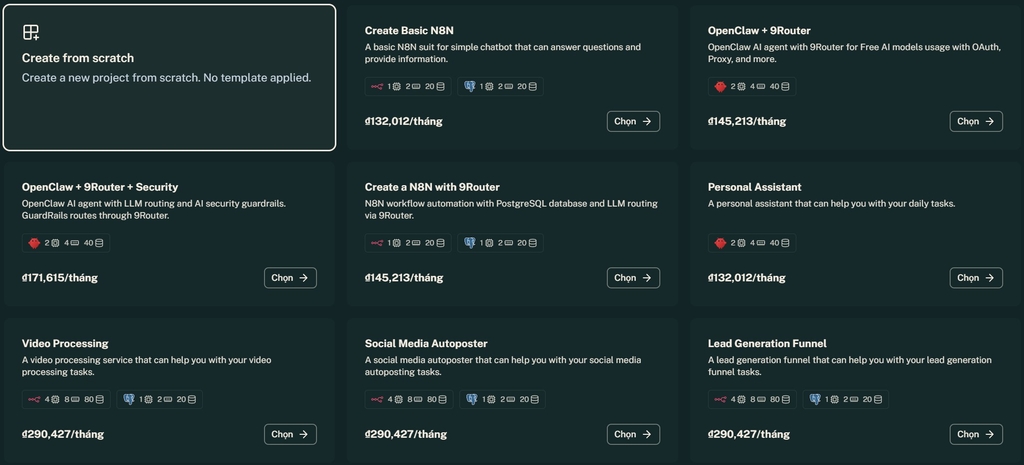Click Chọn on the Lead Generation Funnel card
This screenshot has width=1024, height=465.
976,434
